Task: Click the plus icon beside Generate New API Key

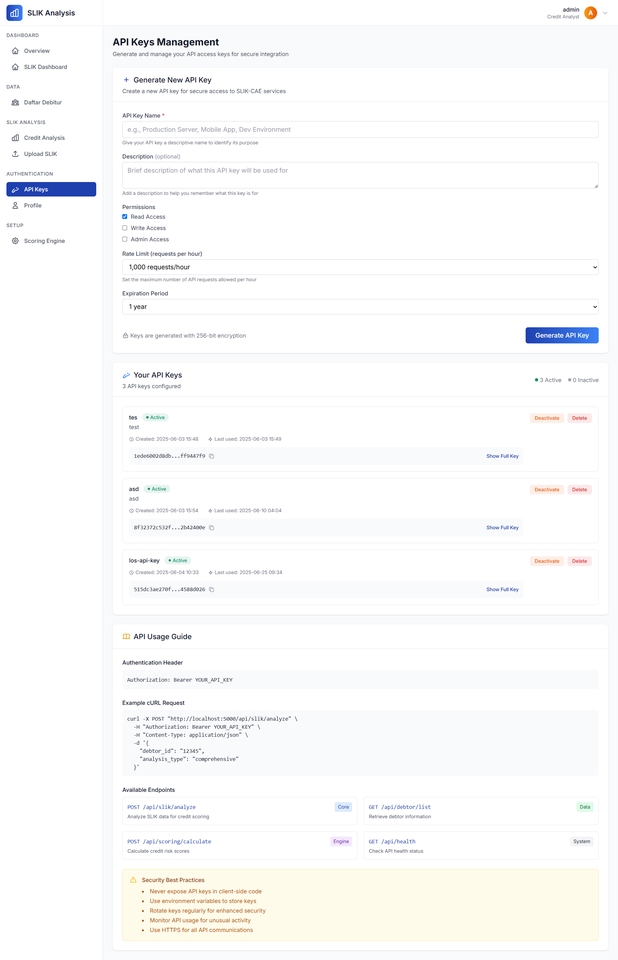Action: [x=126, y=80]
